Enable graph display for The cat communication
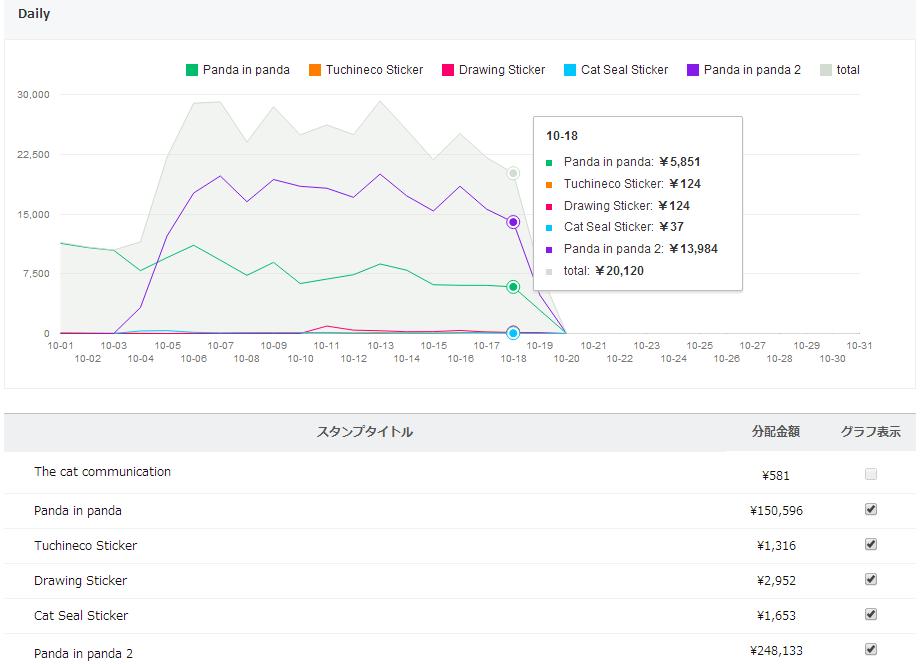 pos(871,474)
